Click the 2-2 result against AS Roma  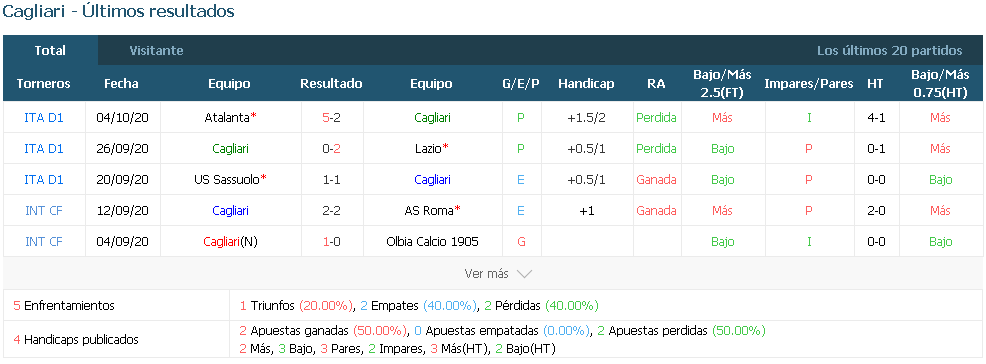(x=331, y=211)
